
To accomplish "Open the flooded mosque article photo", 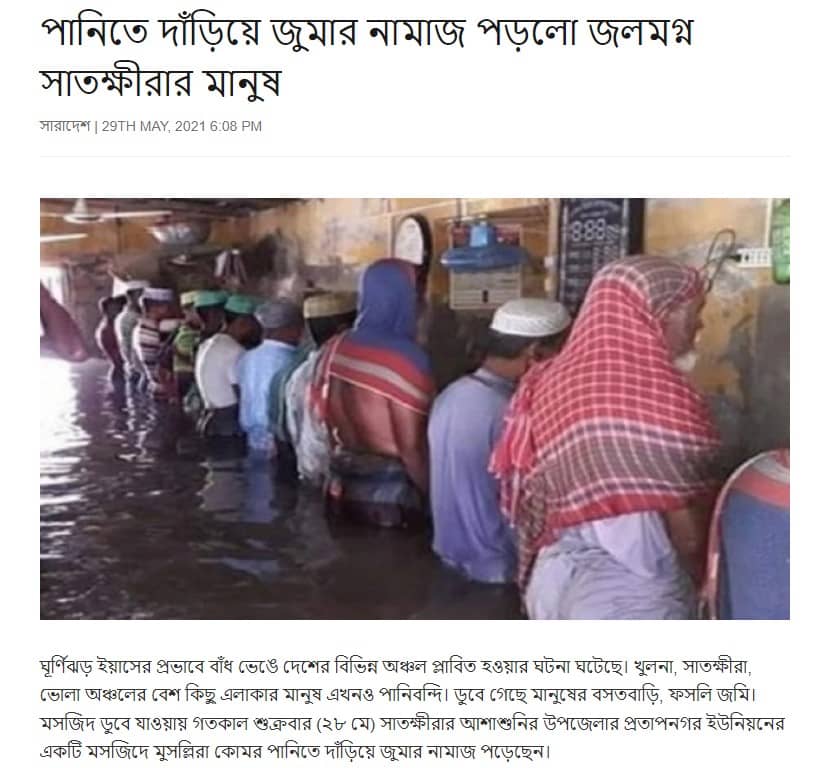I will (x=415, y=409).
